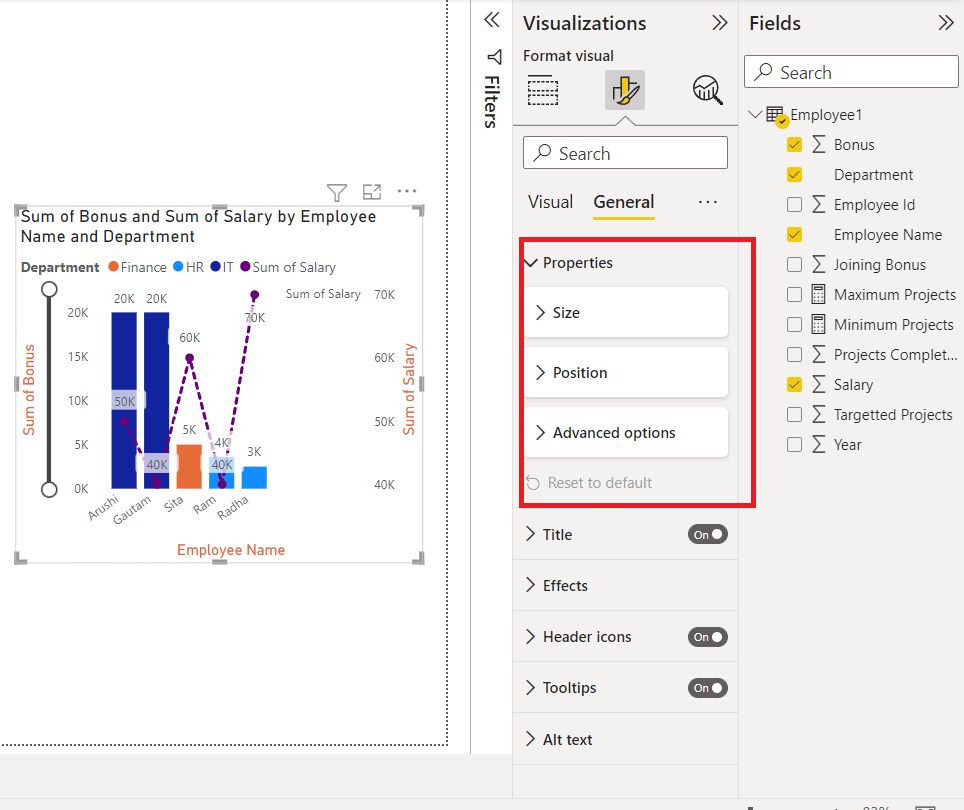Expand the Title section

(x=531, y=535)
